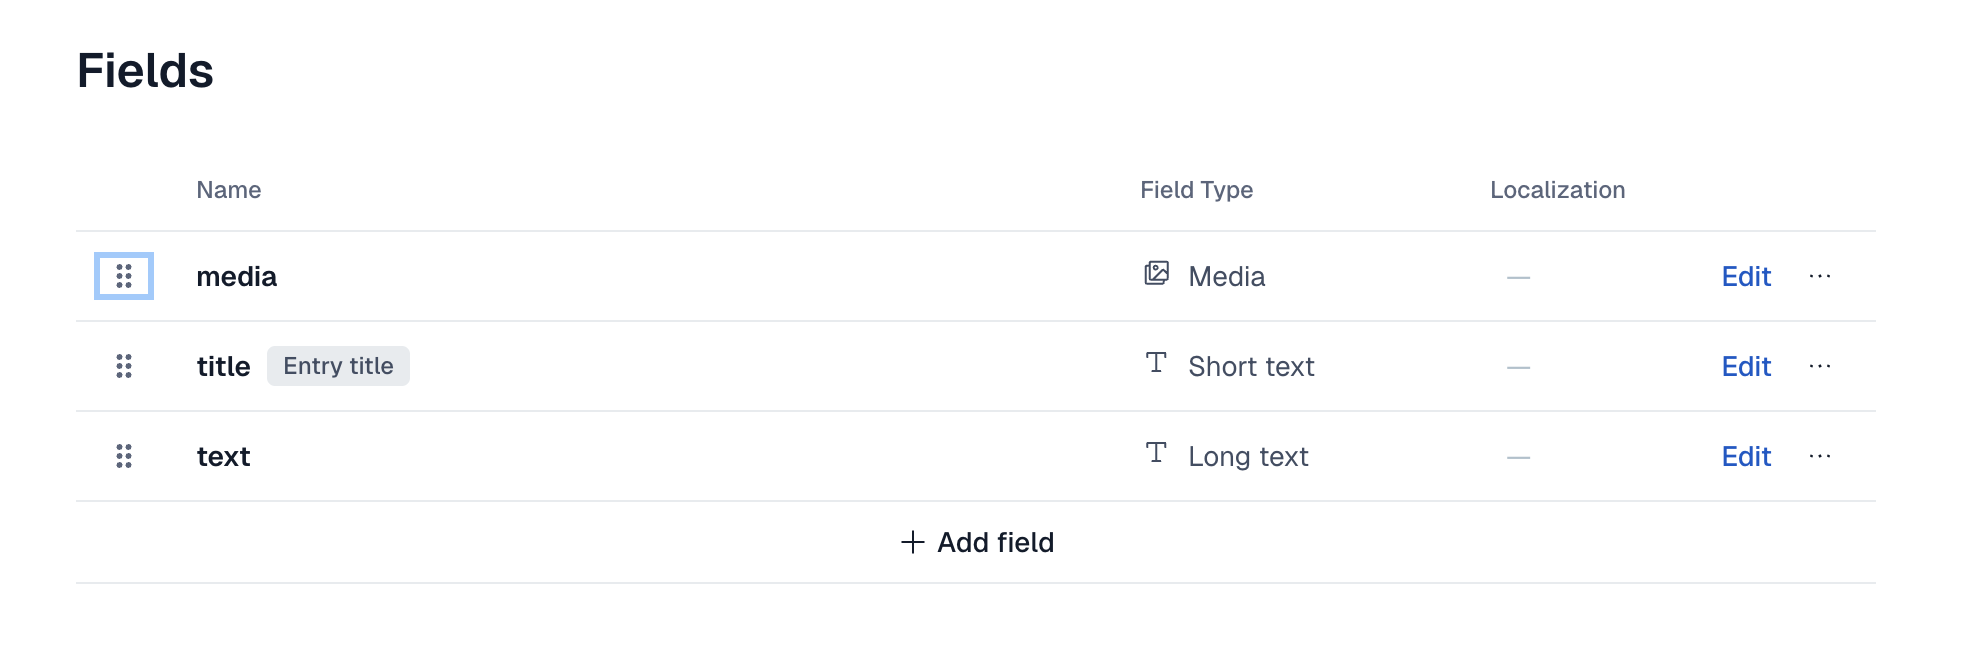Image resolution: width=1968 pixels, height=646 pixels.
Task: Select the title field name
Action: click(x=223, y=366)
